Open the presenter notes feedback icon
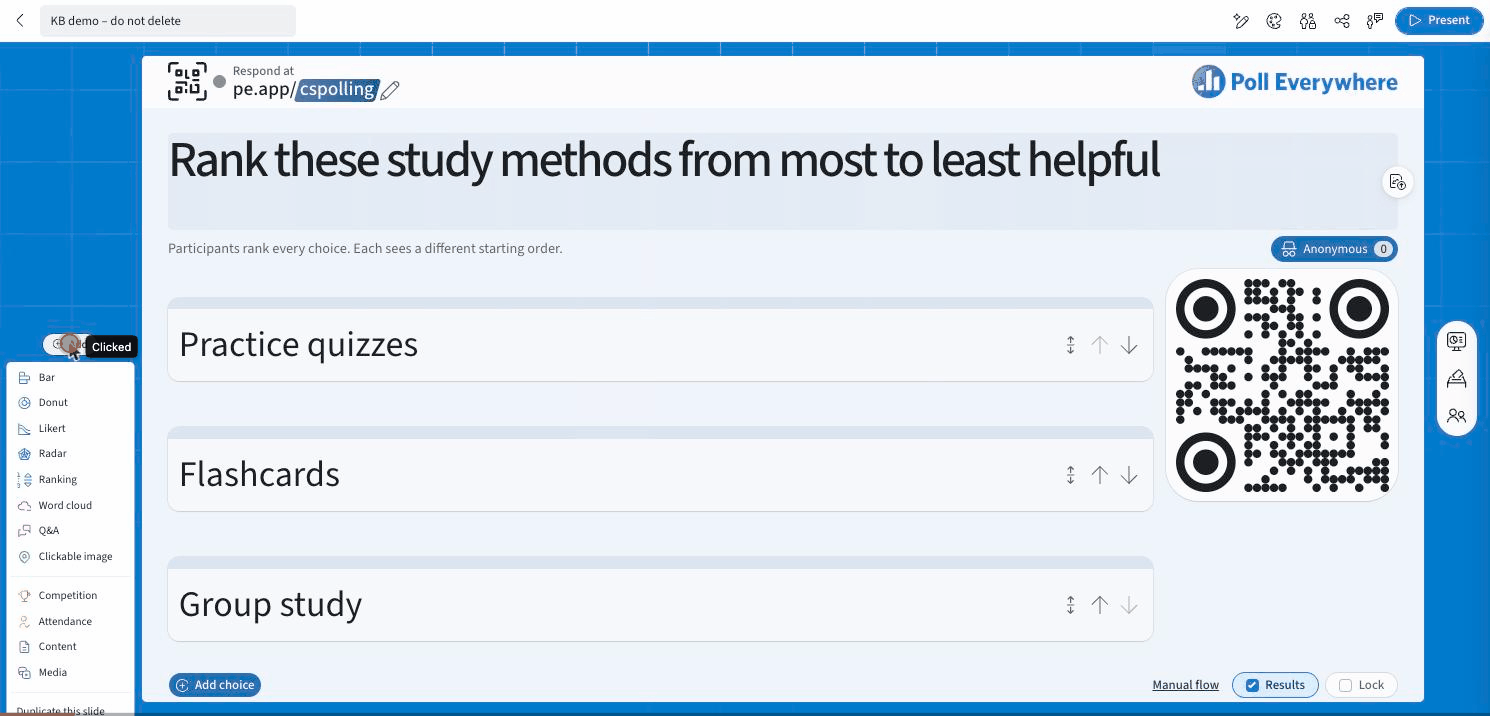Image resolution: width=1490 pixels, height=716 pixels. [x=1375, y=21]
